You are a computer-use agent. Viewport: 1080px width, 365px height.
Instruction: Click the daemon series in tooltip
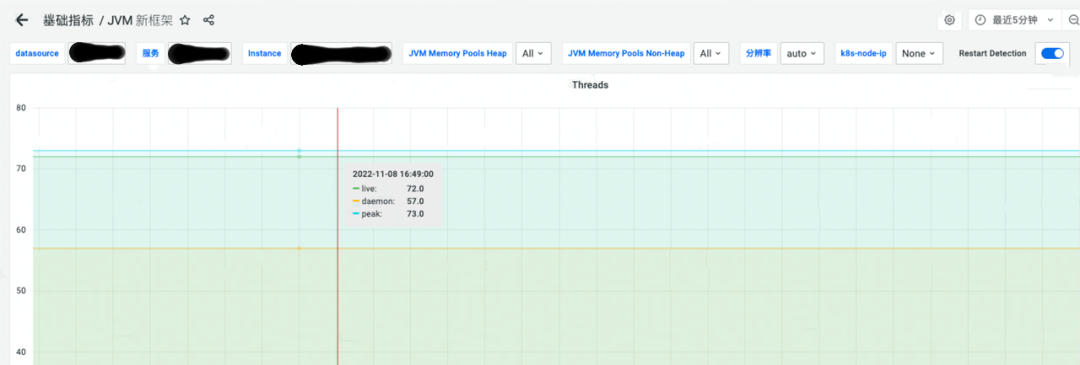click(x=388, y=201)
